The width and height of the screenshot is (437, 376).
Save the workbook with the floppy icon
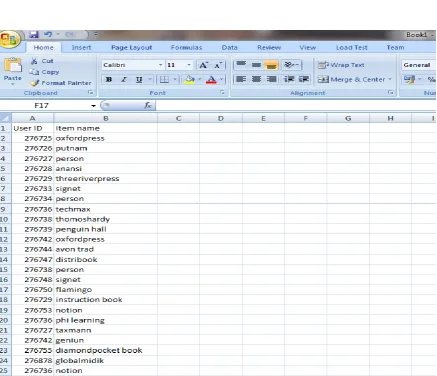pyautogui.click(x=34, y=34)
